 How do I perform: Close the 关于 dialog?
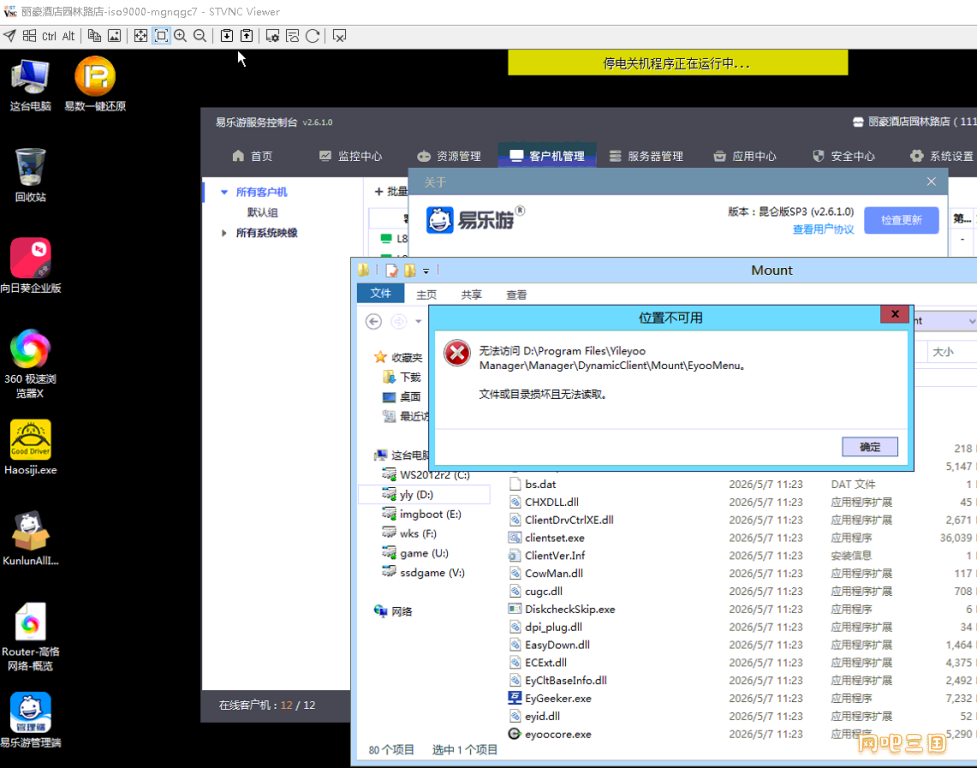pos(931,181)
